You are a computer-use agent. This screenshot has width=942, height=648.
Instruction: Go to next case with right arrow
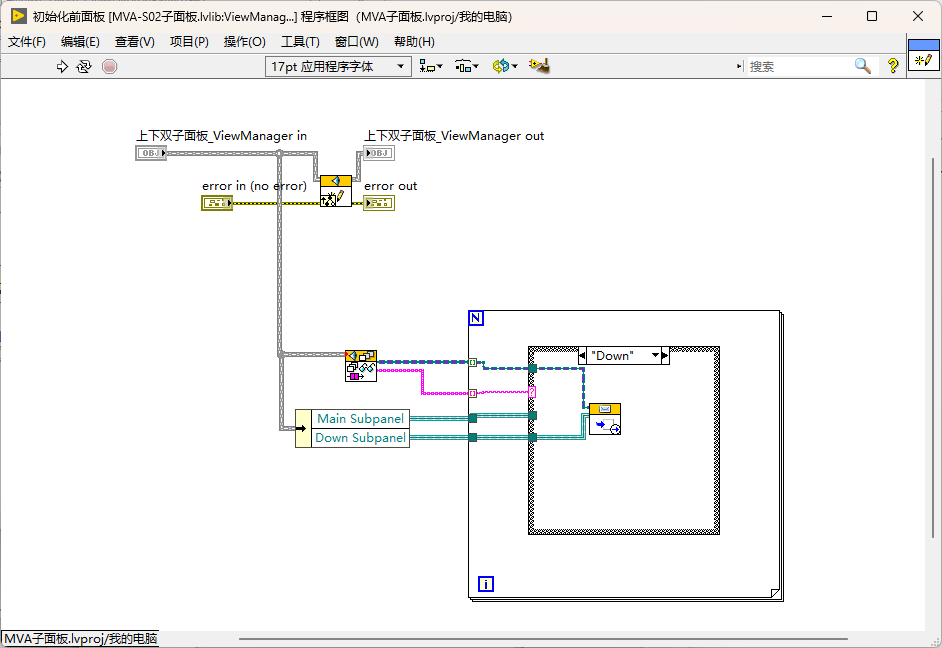click(x=665, y=356)
